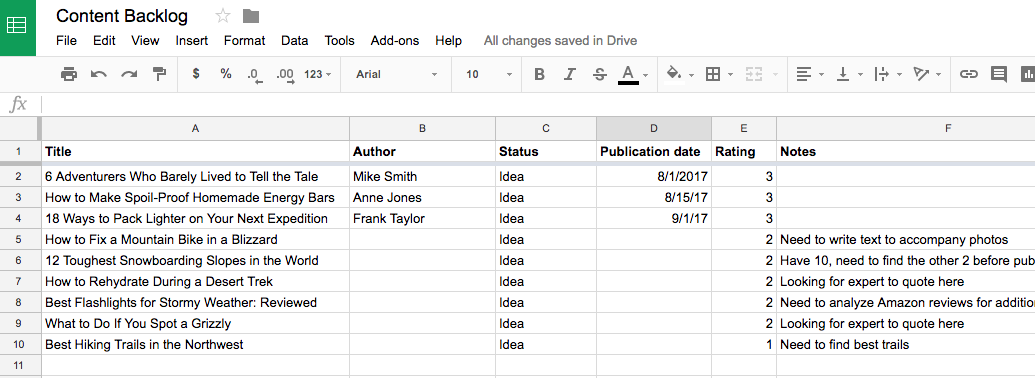Open text rotation options
The image size is (1035, 378).
click(x=921, y=75)
